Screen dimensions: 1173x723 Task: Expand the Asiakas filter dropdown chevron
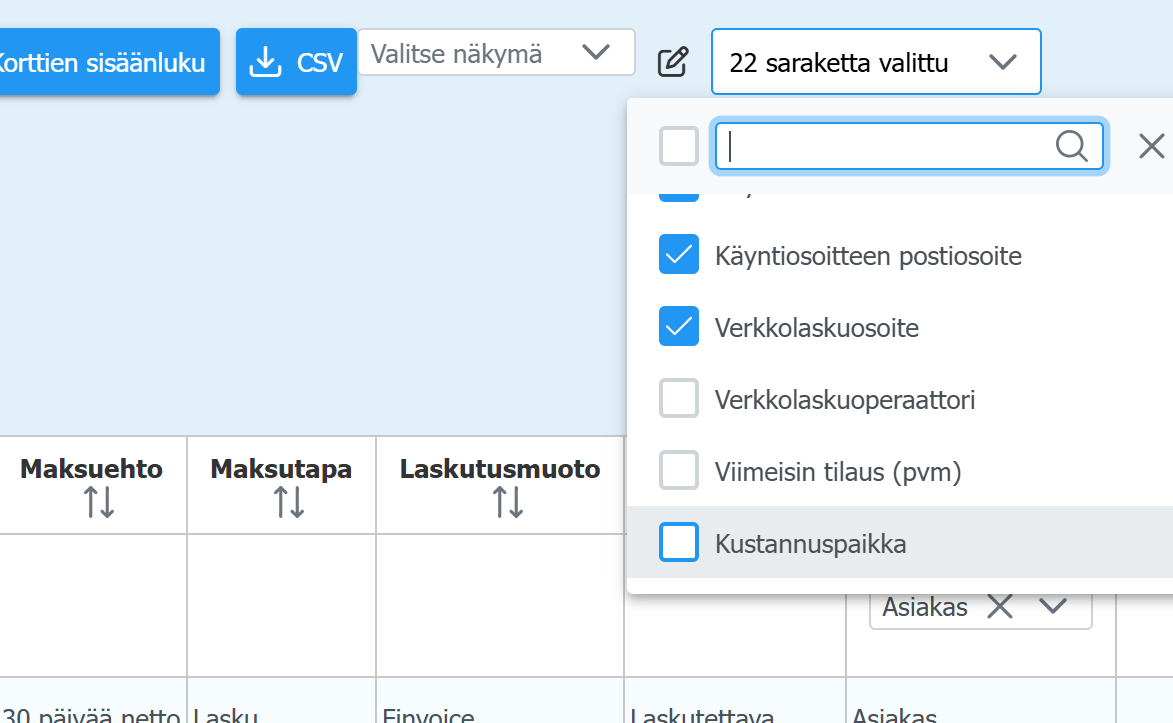coord(1052,606)
